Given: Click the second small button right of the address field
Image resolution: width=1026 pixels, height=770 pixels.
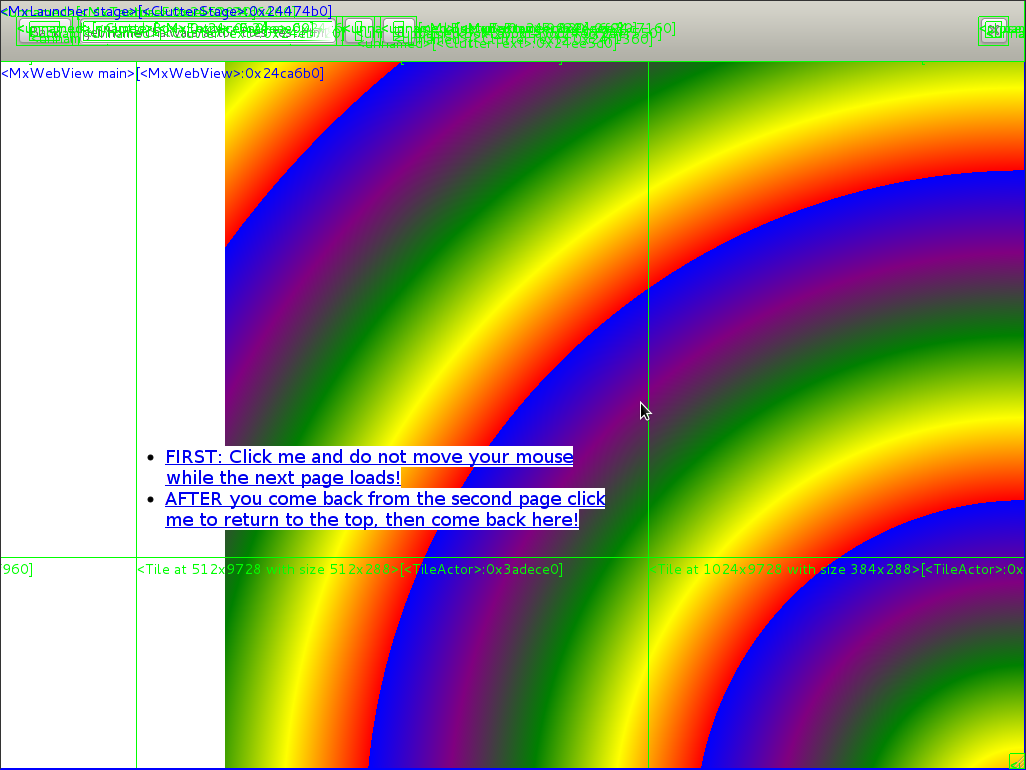Looking at the screenshot, I should coord(399,30).
